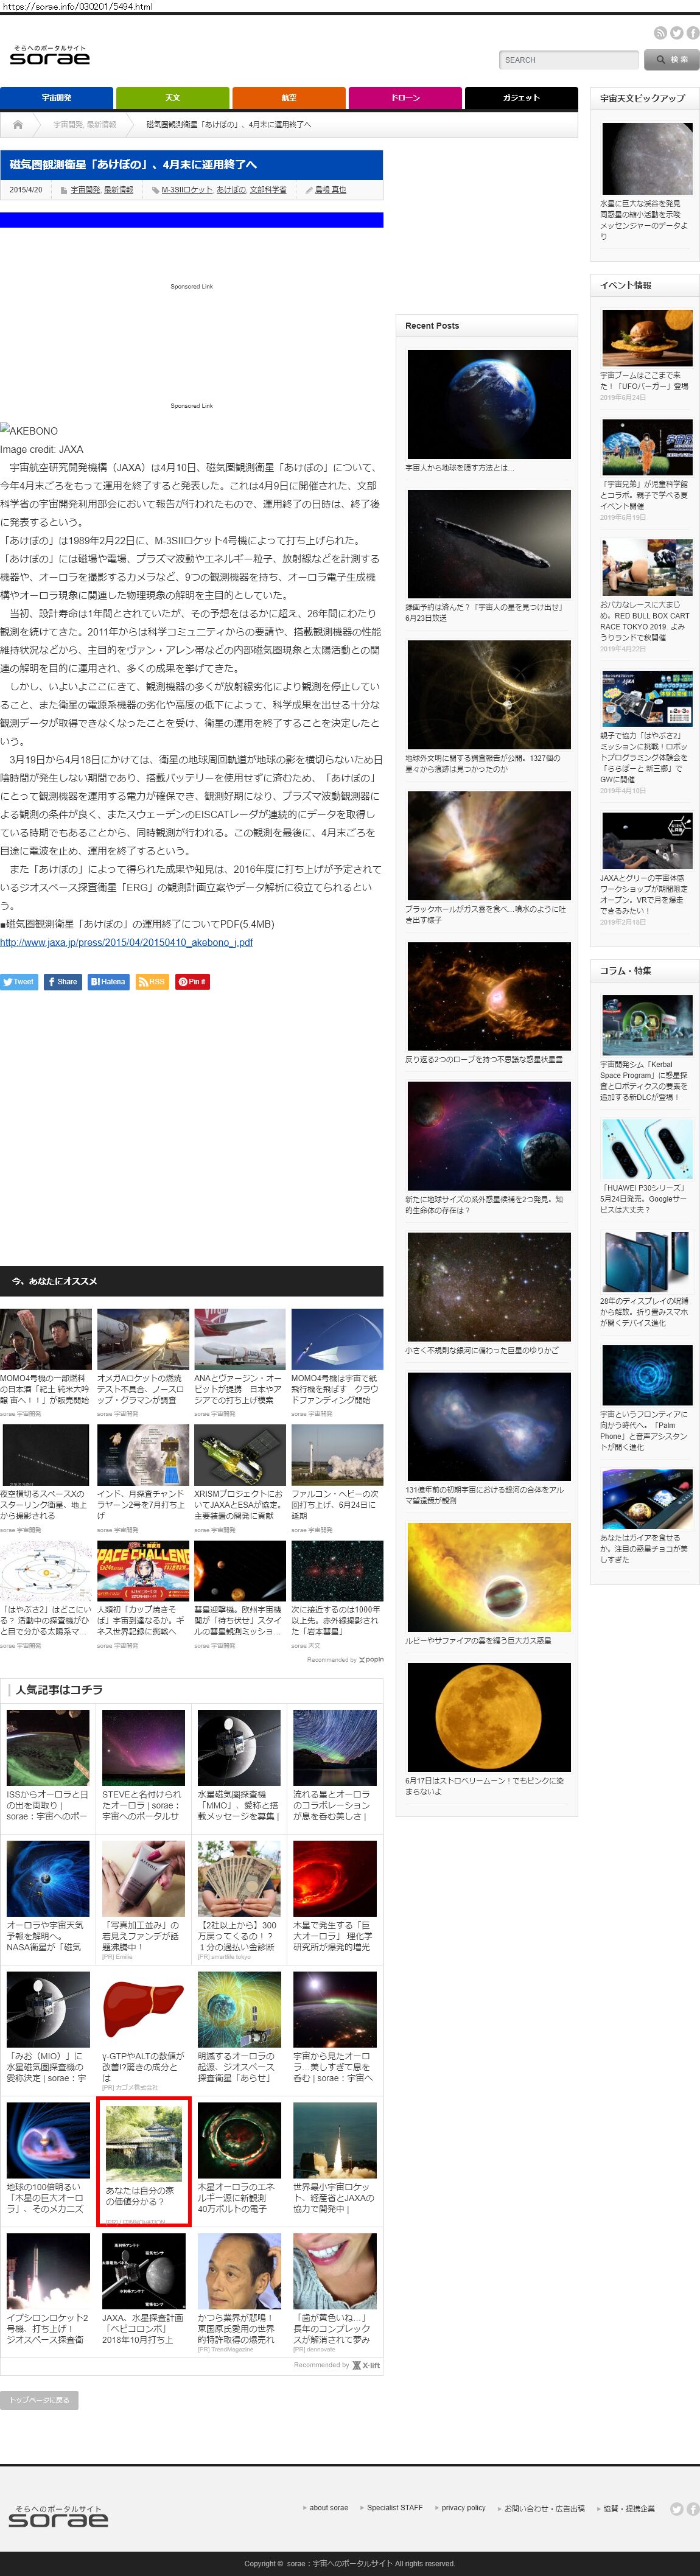Open the ドローン navigation tab

(x=405, y=98)
